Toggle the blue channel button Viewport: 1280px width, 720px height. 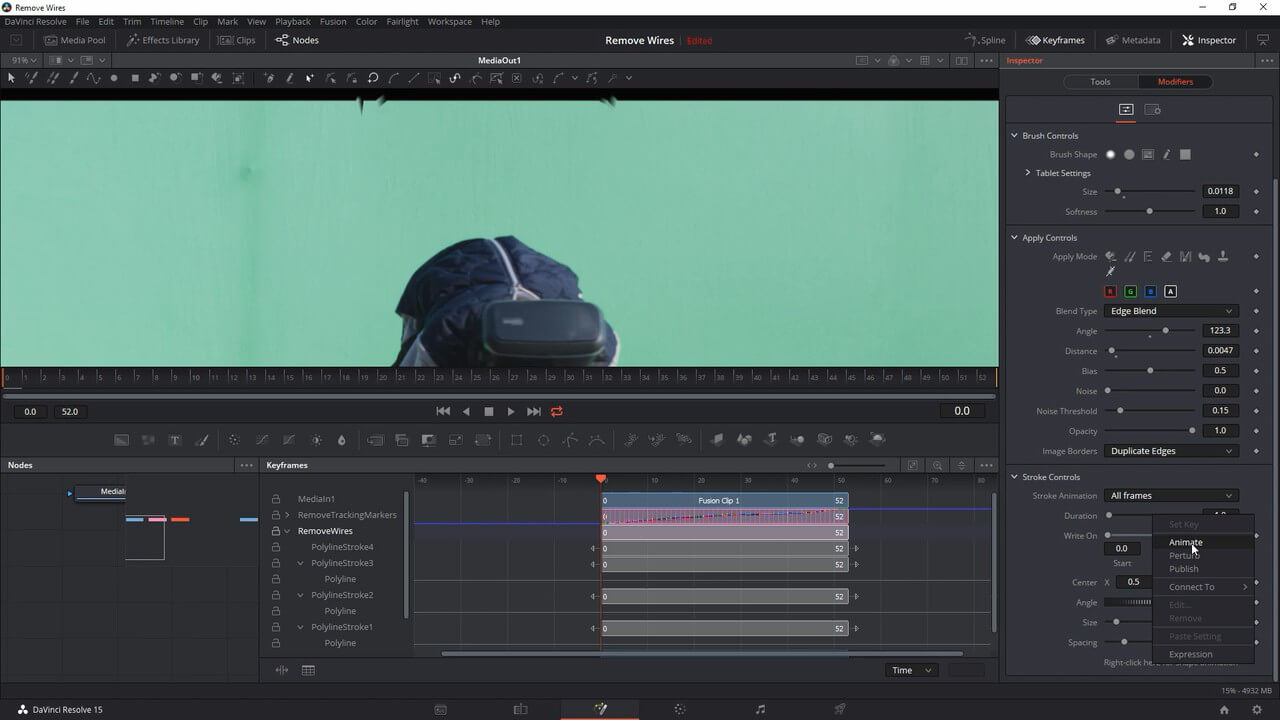pyautogui.click(x=1150, y=291)
